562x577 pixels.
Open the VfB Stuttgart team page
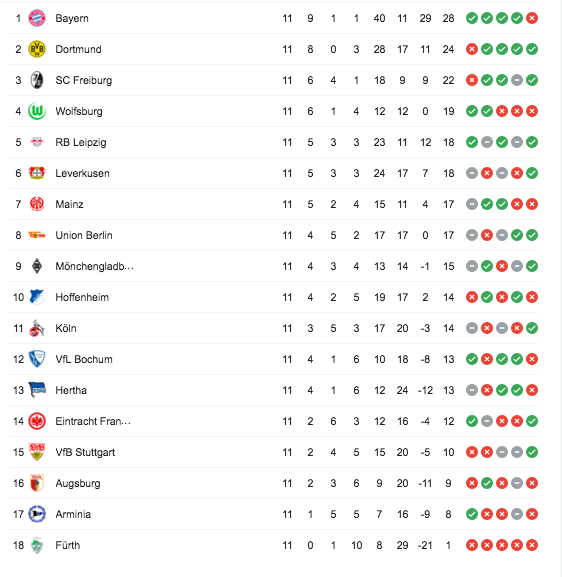[85, 452]
